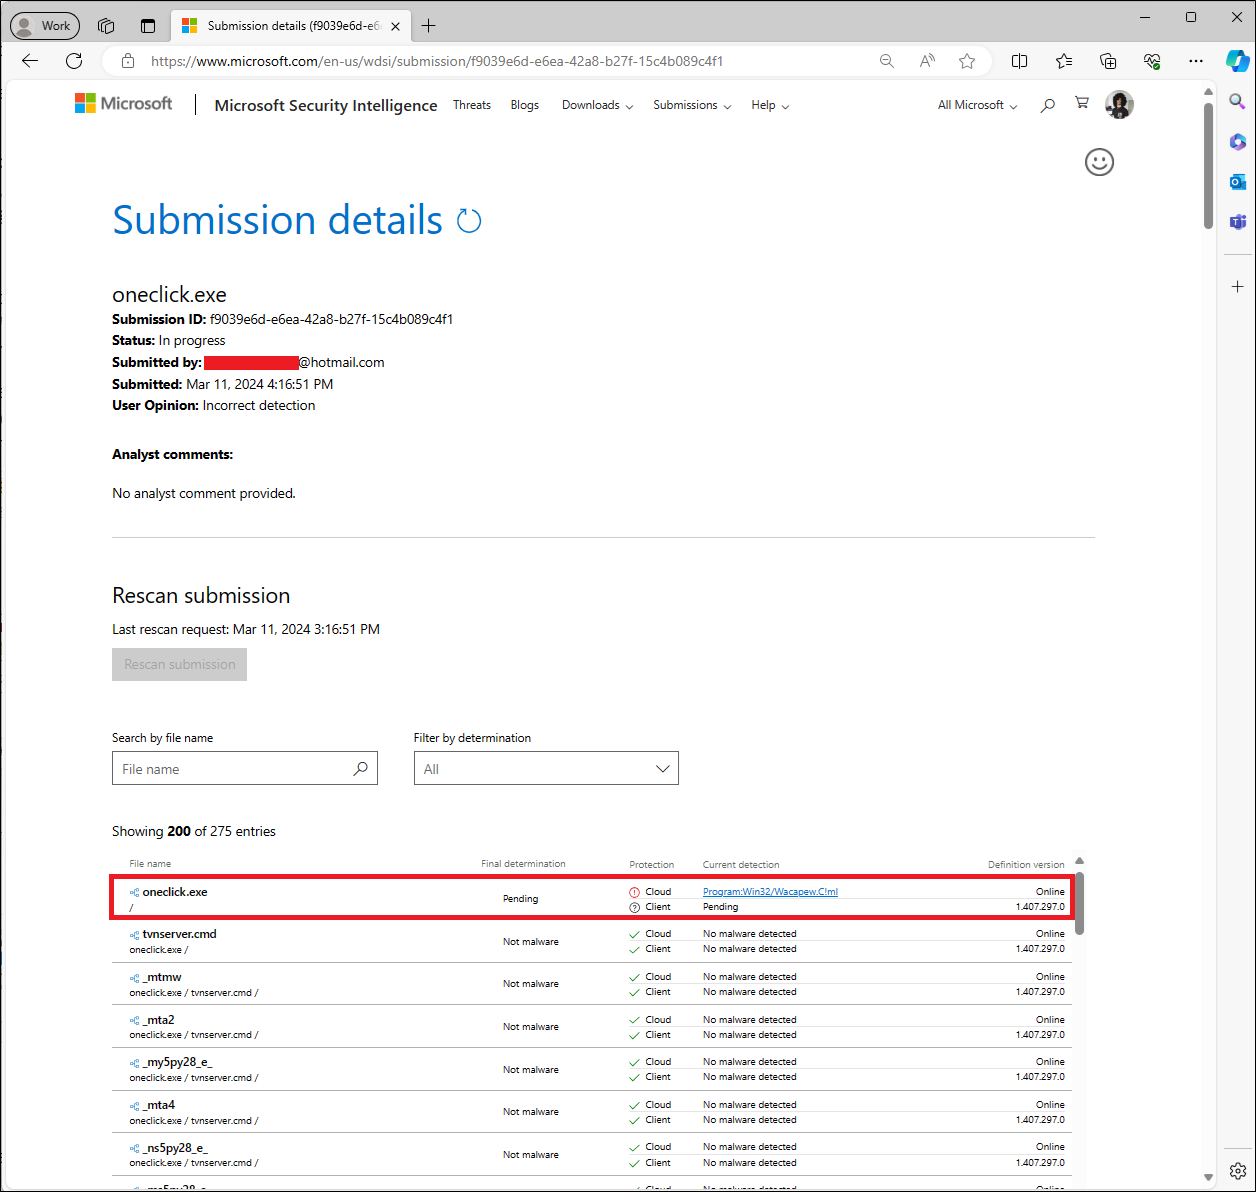Open site search magnifier icon
The image size is (1256, 1192).
pos(1047,105)
